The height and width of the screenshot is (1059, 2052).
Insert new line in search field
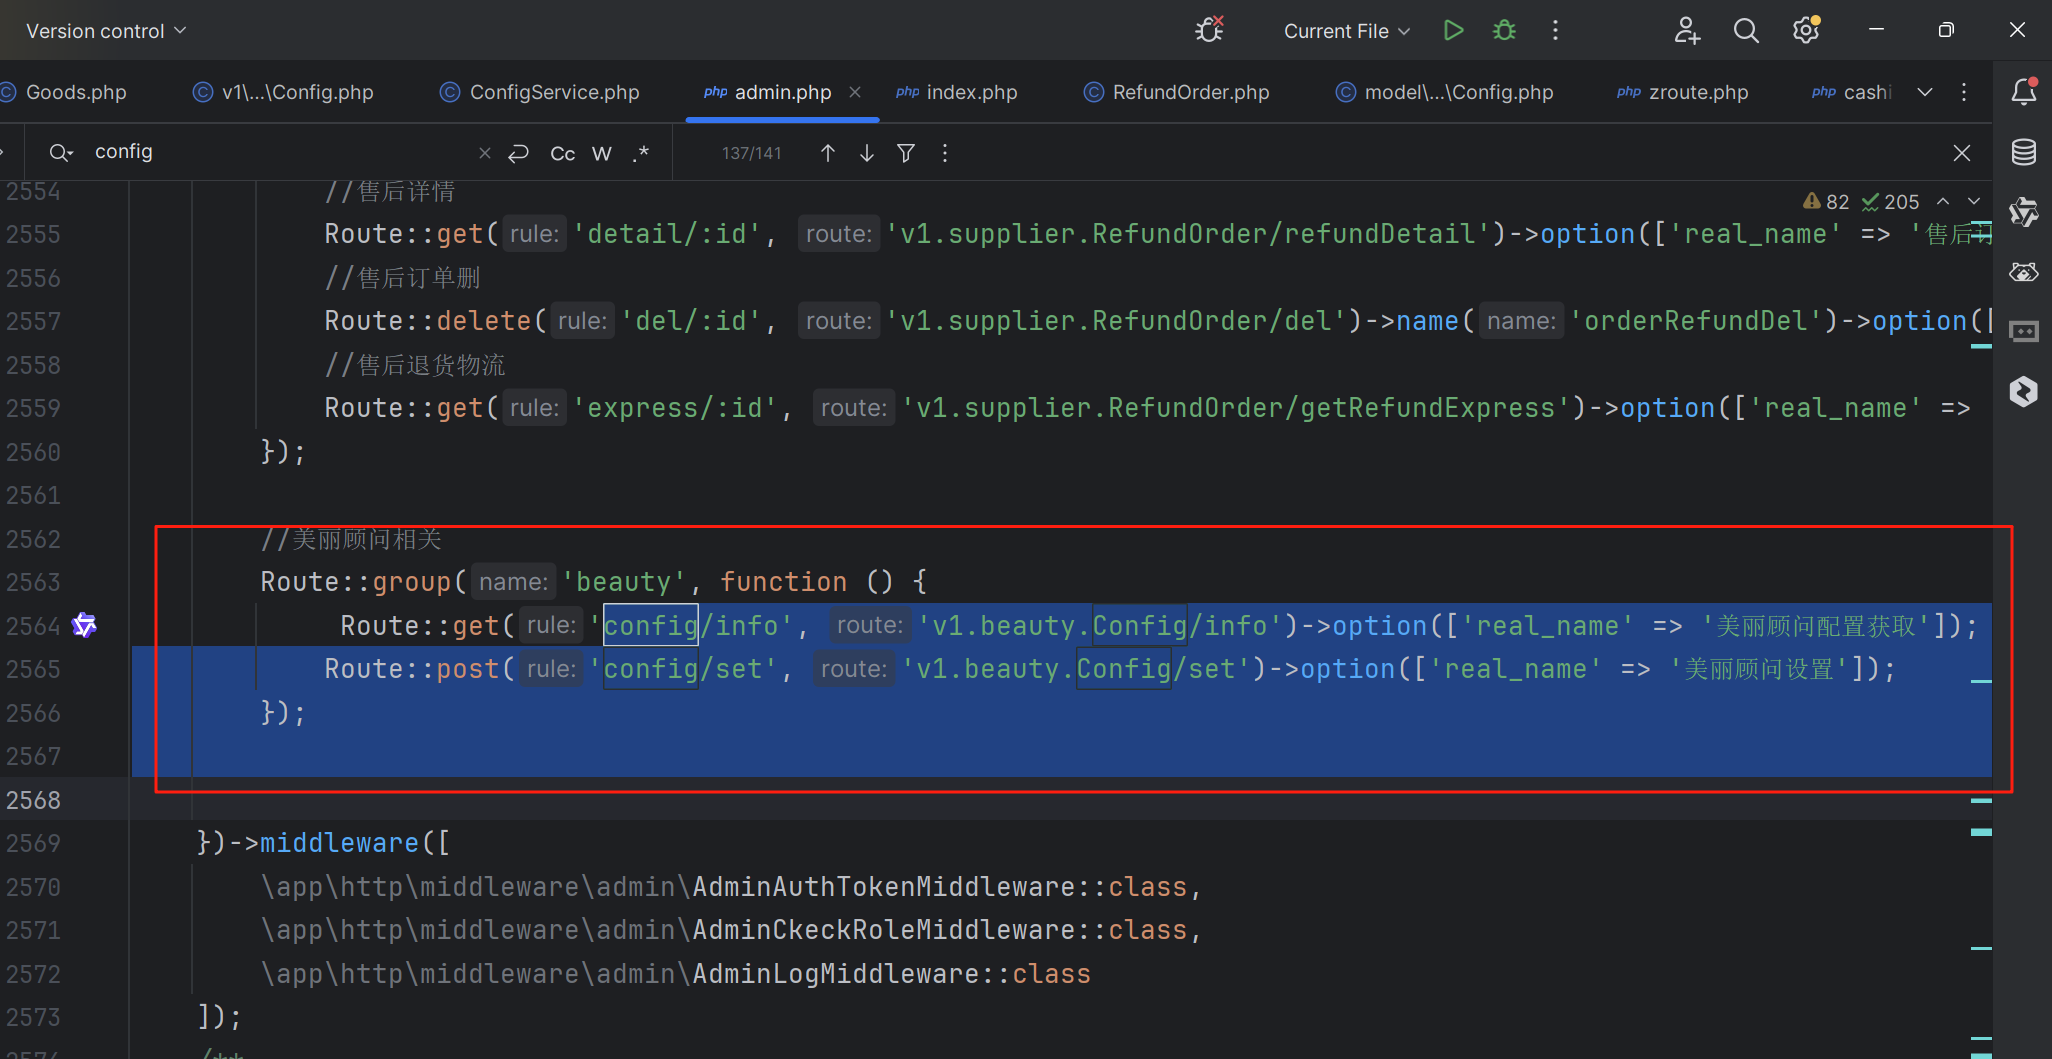518,153
